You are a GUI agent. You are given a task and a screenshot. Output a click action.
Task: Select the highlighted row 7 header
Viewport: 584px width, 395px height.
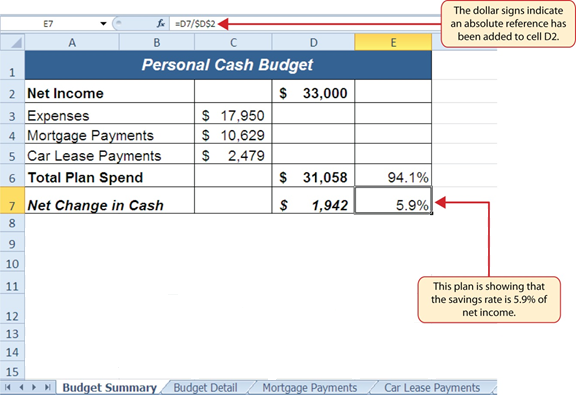(12, 200)
